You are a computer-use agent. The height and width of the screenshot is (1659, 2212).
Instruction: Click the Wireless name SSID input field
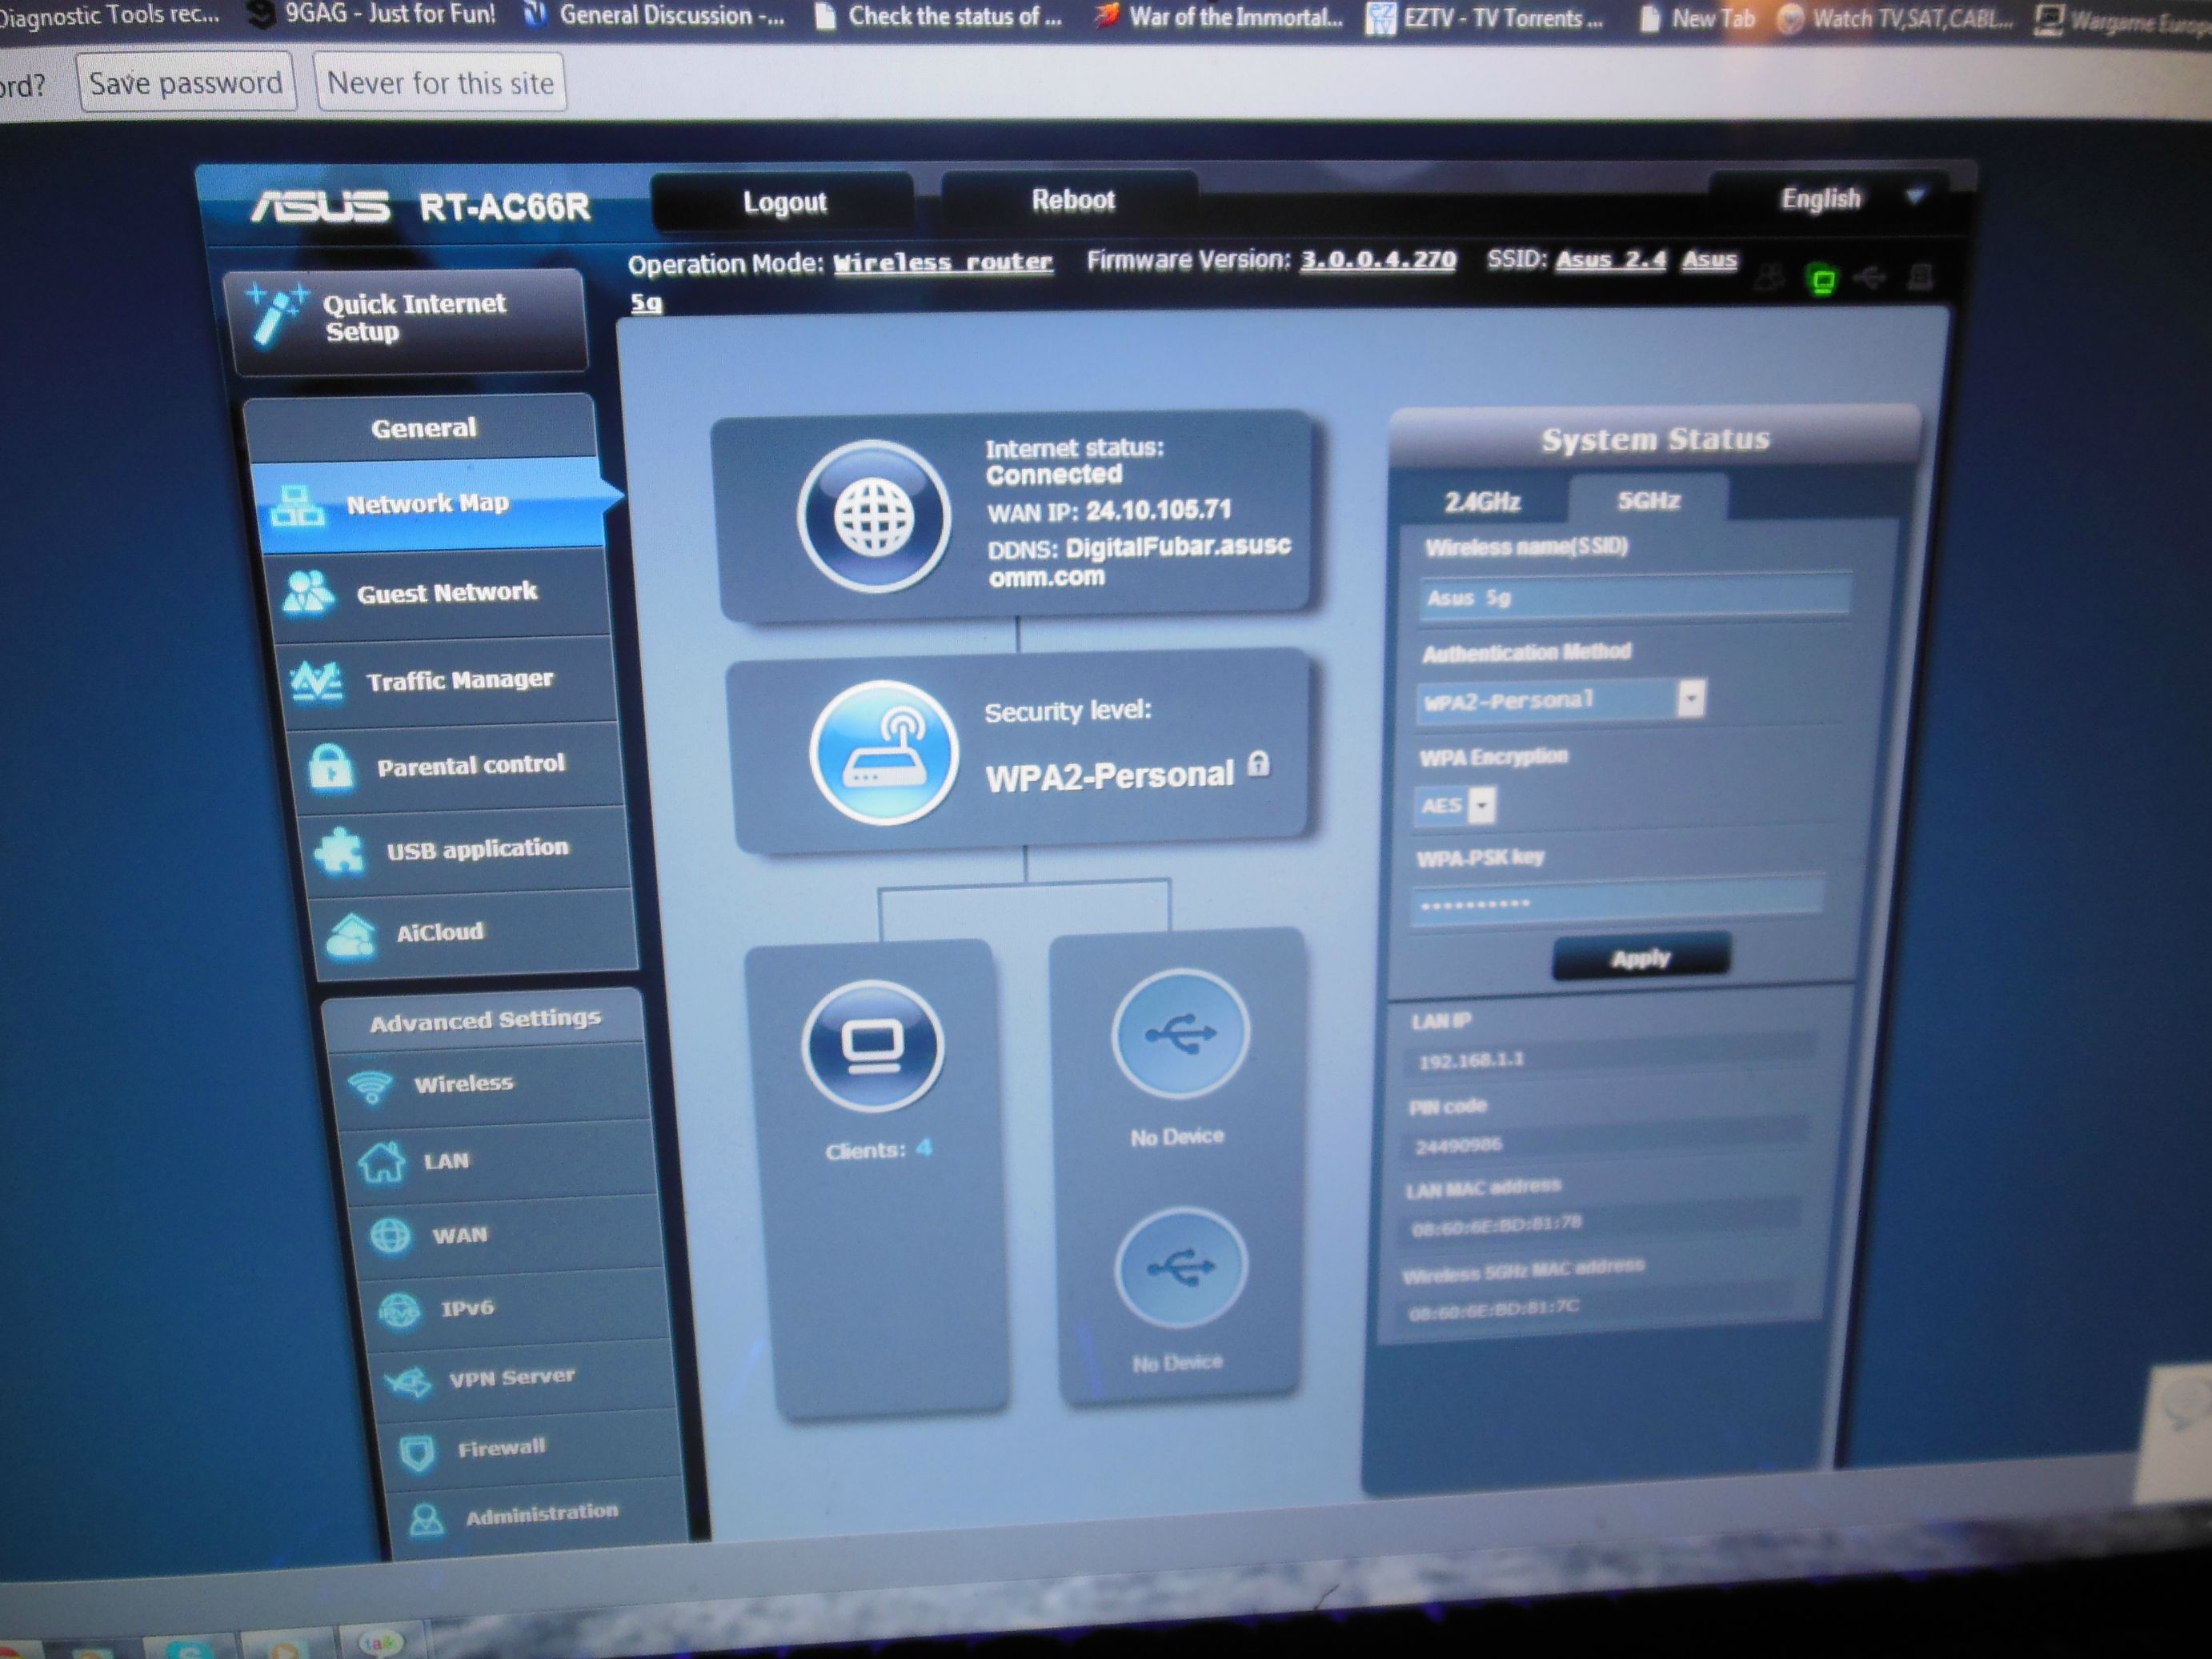point(1634,597)
